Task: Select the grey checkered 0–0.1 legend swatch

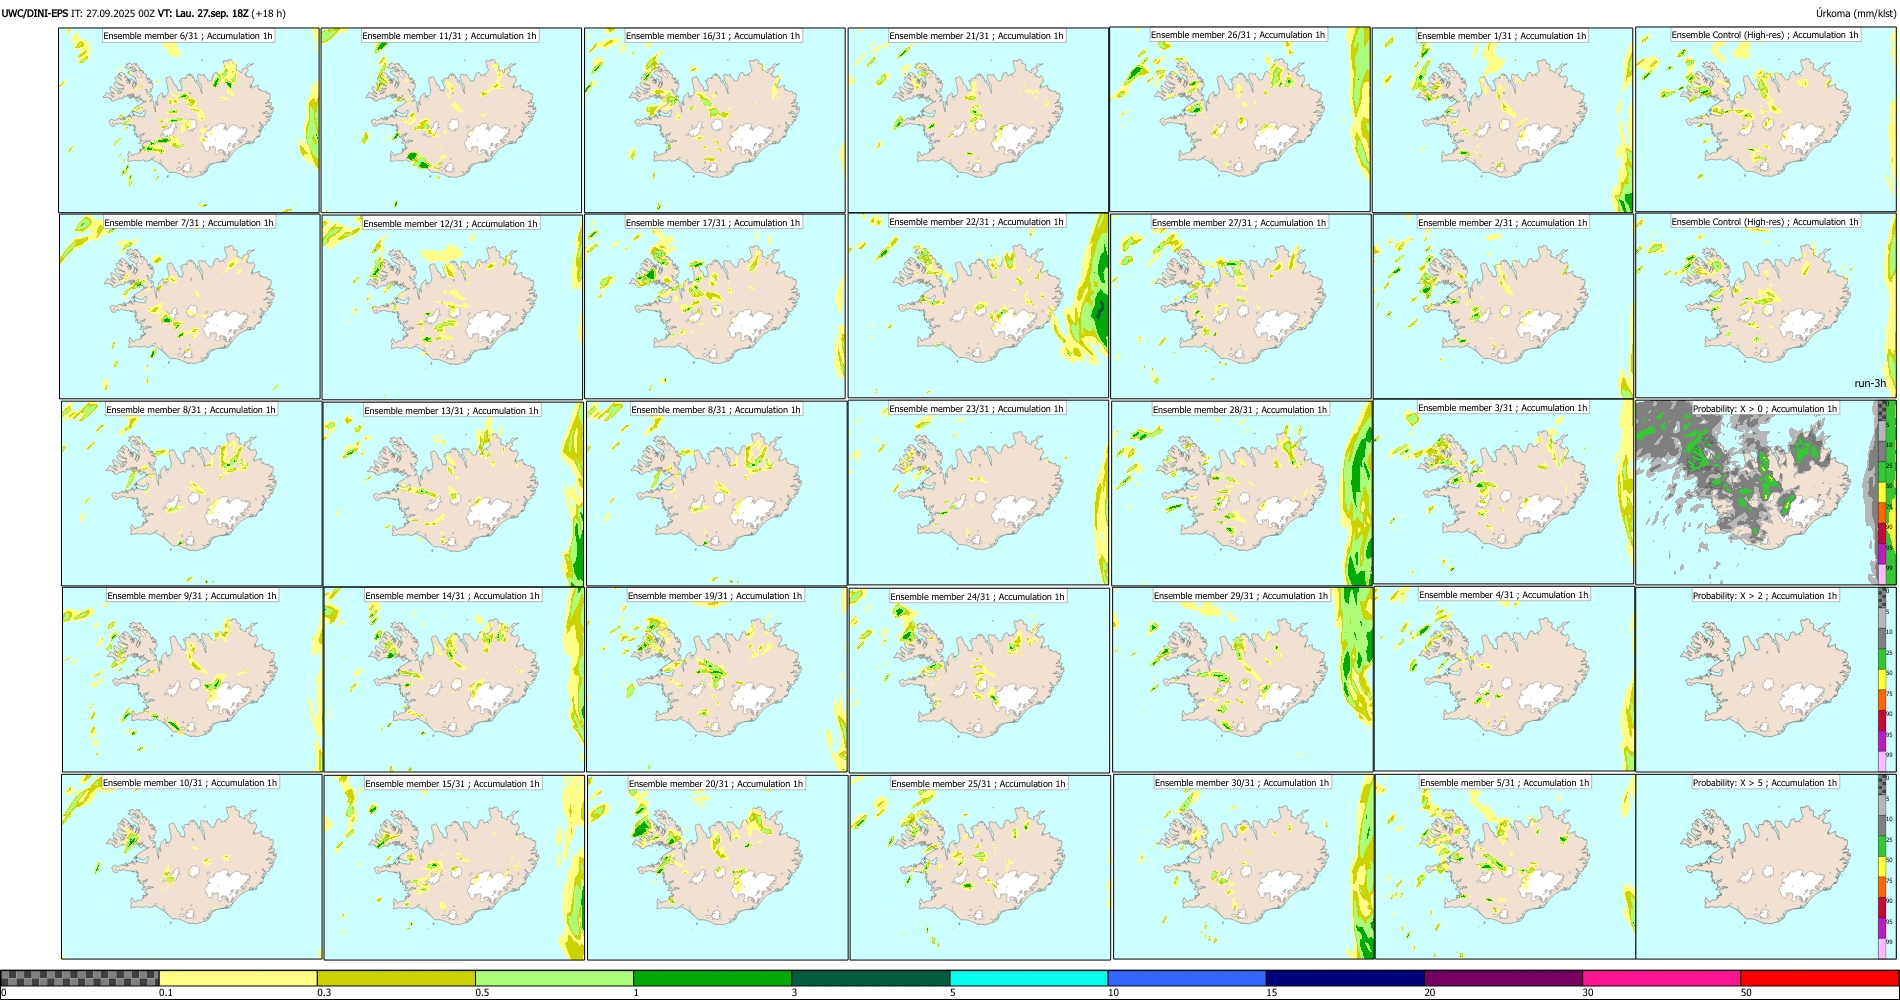Action: click(x=80, y=978)
